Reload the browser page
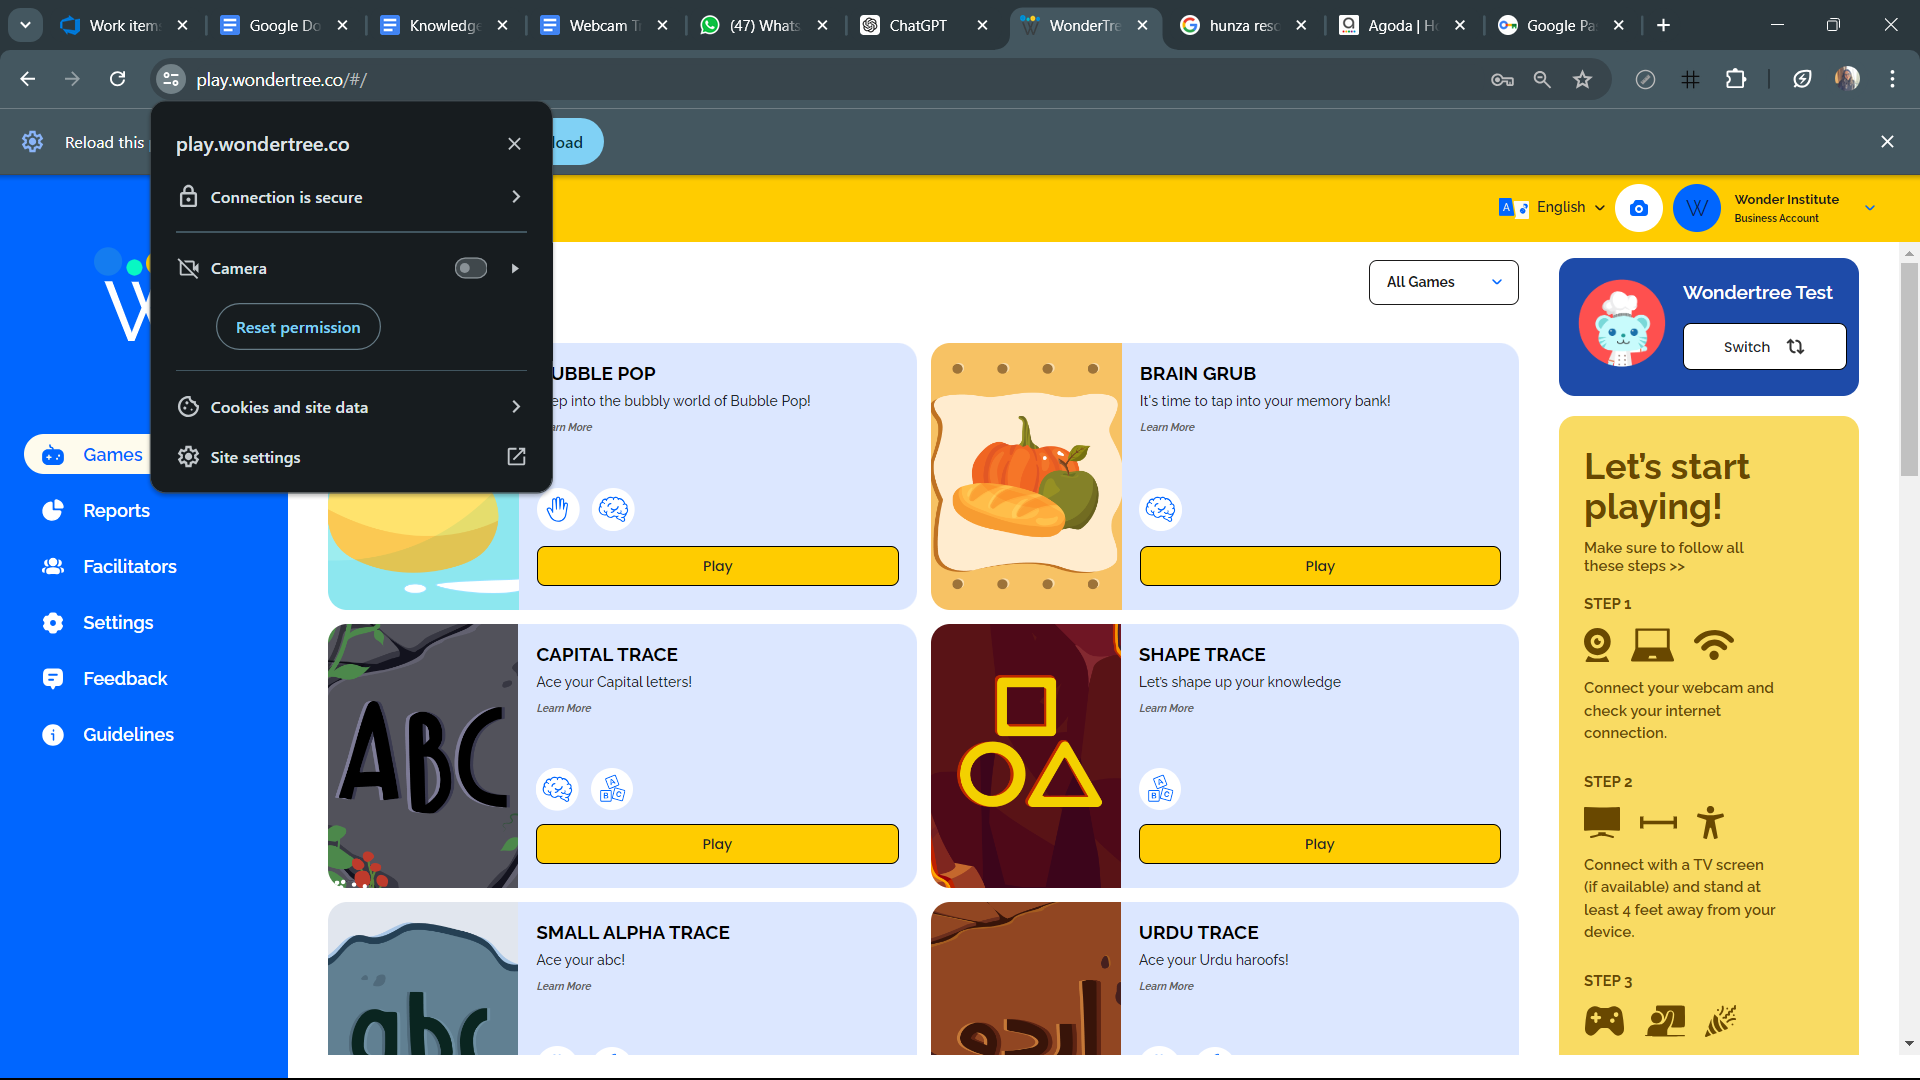1920x1080 pixels. (117, 79)
